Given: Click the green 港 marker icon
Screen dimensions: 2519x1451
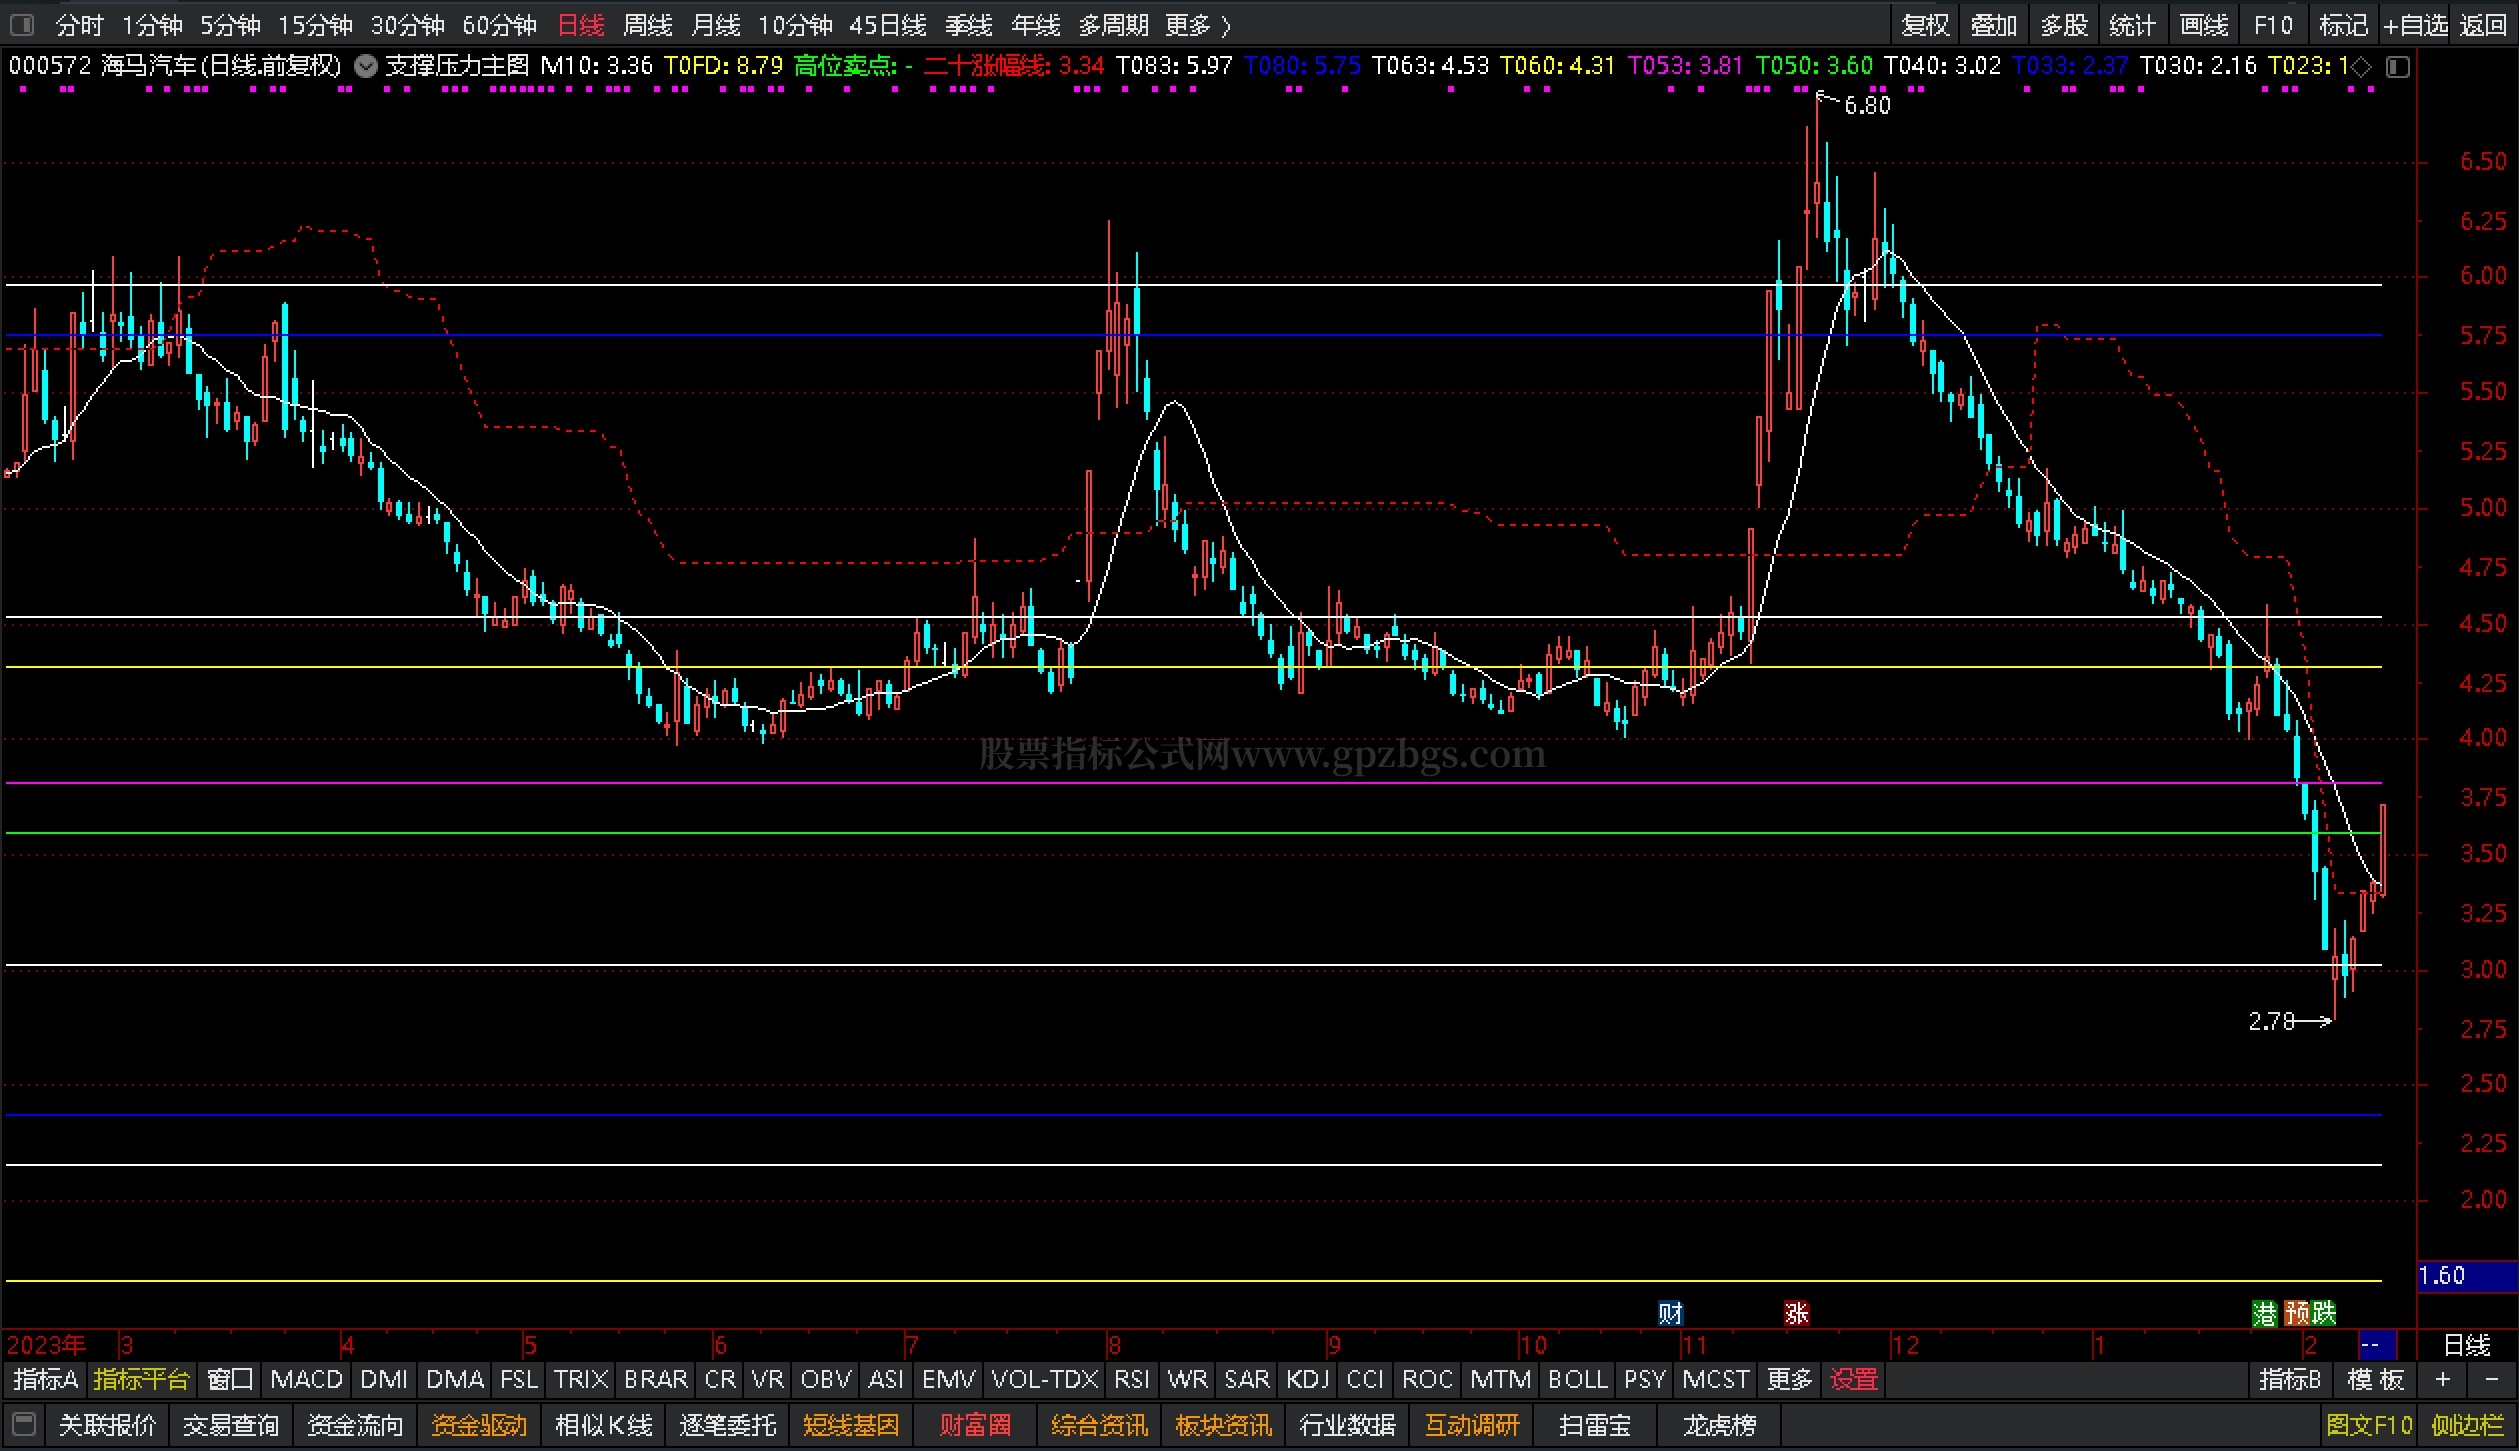Looking at the screenshot, I should [2264, 1313].
